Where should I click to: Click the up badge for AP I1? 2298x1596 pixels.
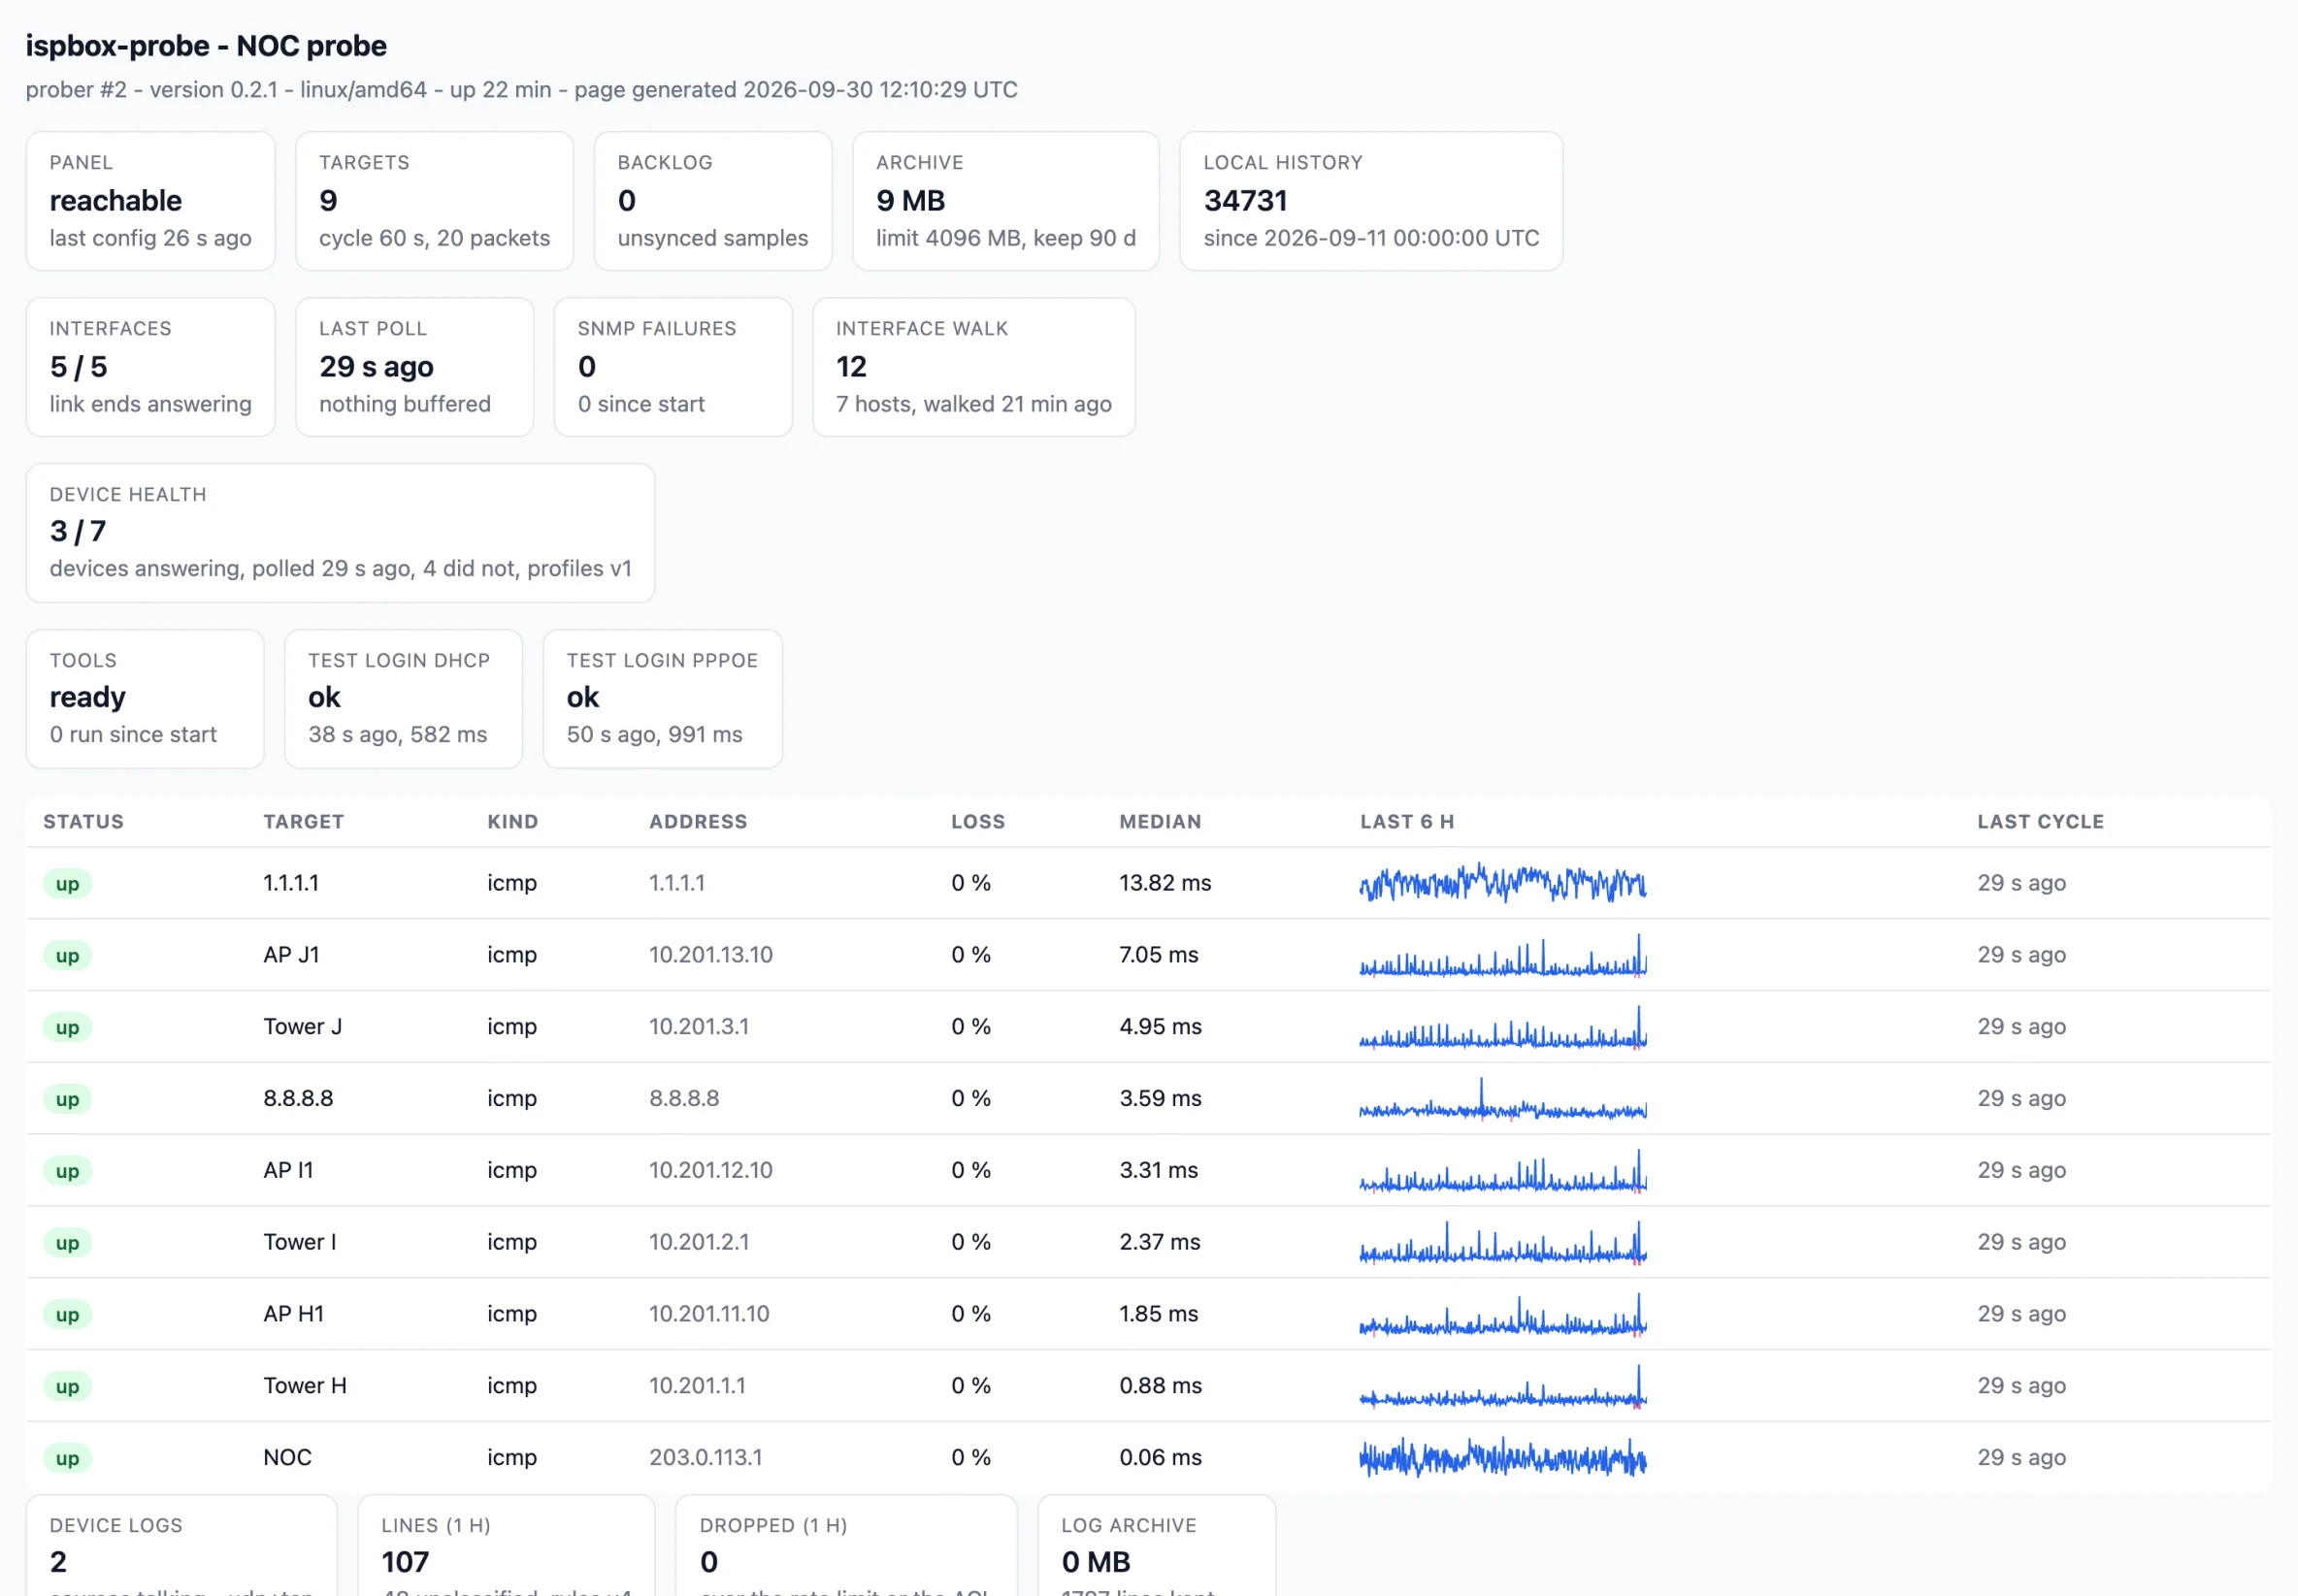point(67,1171)
